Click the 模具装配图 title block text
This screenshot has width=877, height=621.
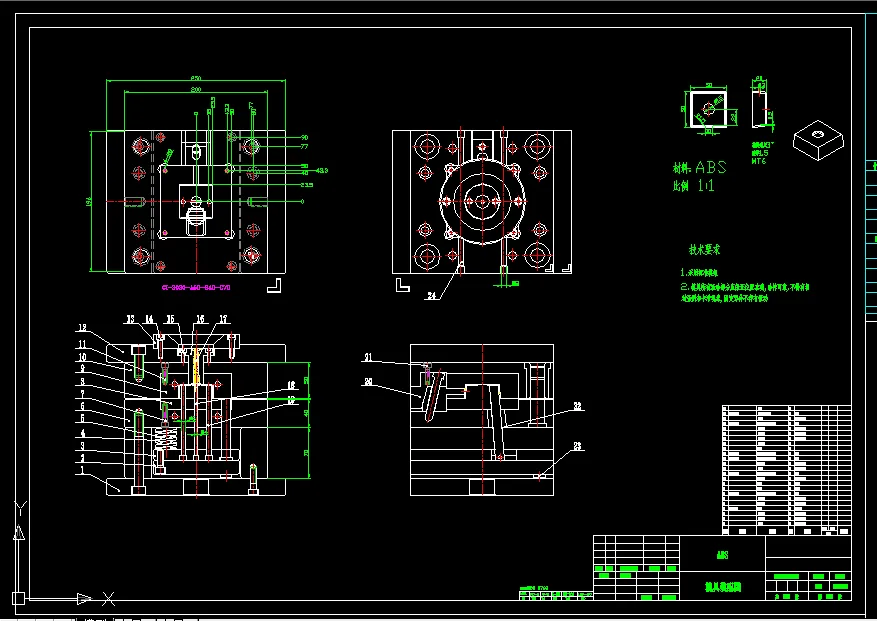click(723, 587)
